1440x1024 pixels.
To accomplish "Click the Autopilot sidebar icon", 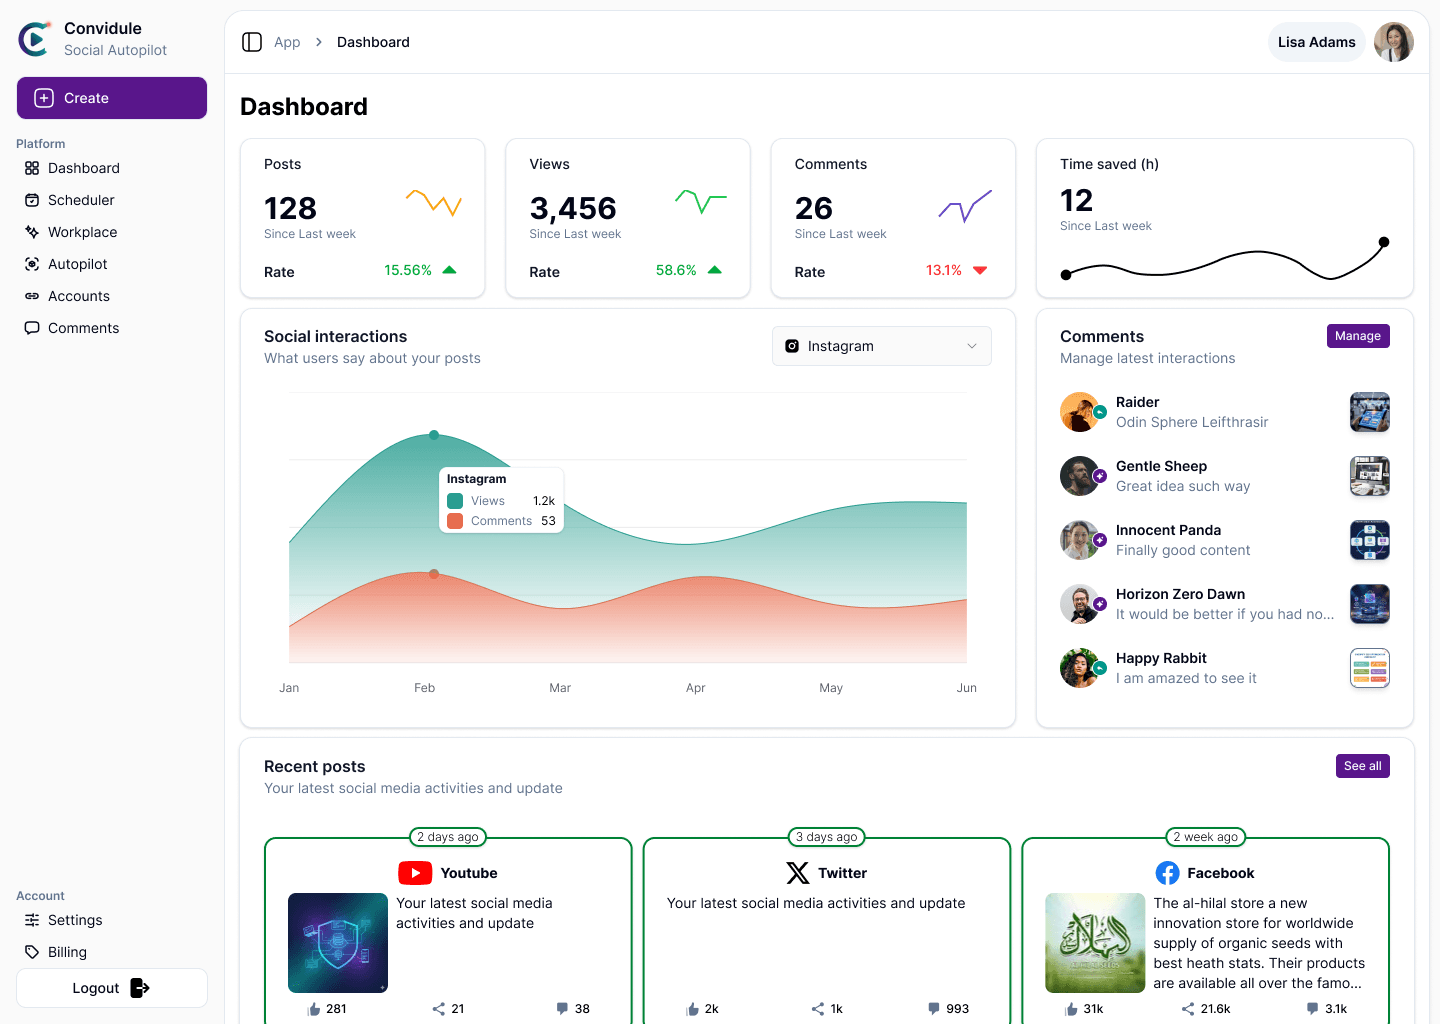I will 32,264.
